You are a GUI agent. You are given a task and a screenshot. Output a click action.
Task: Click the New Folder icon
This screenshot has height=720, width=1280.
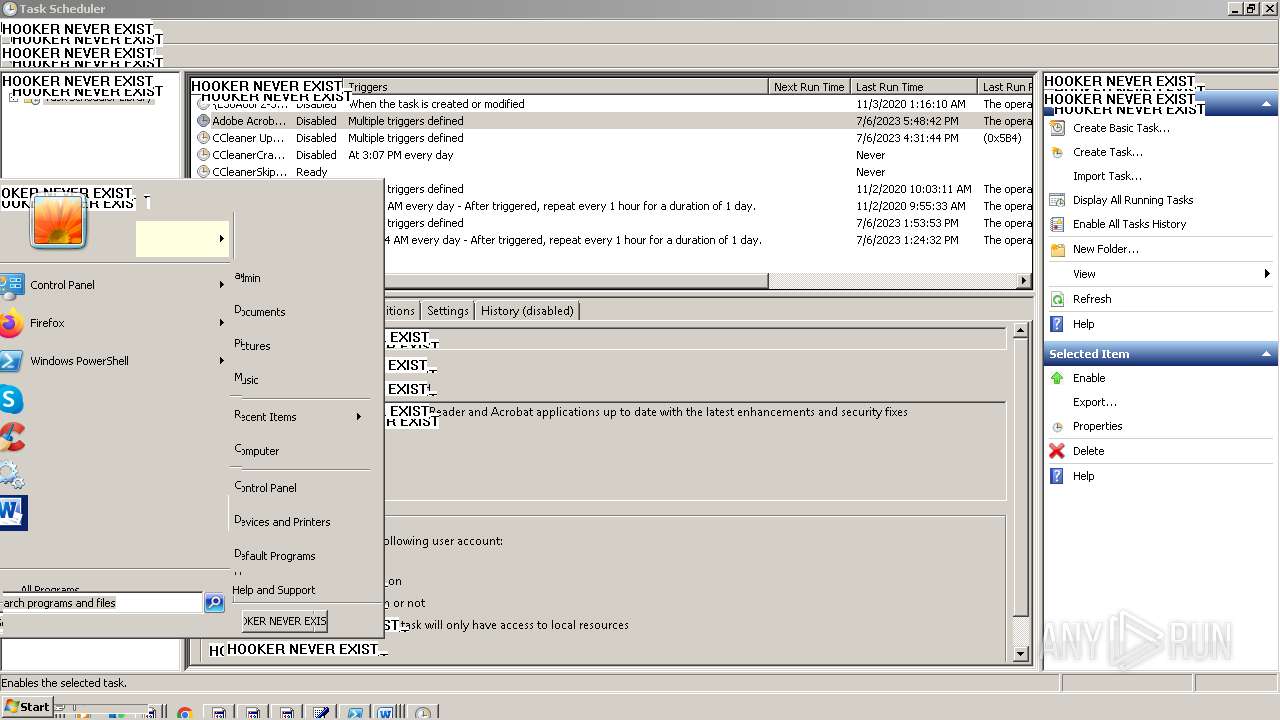[x=1057, y=249]
